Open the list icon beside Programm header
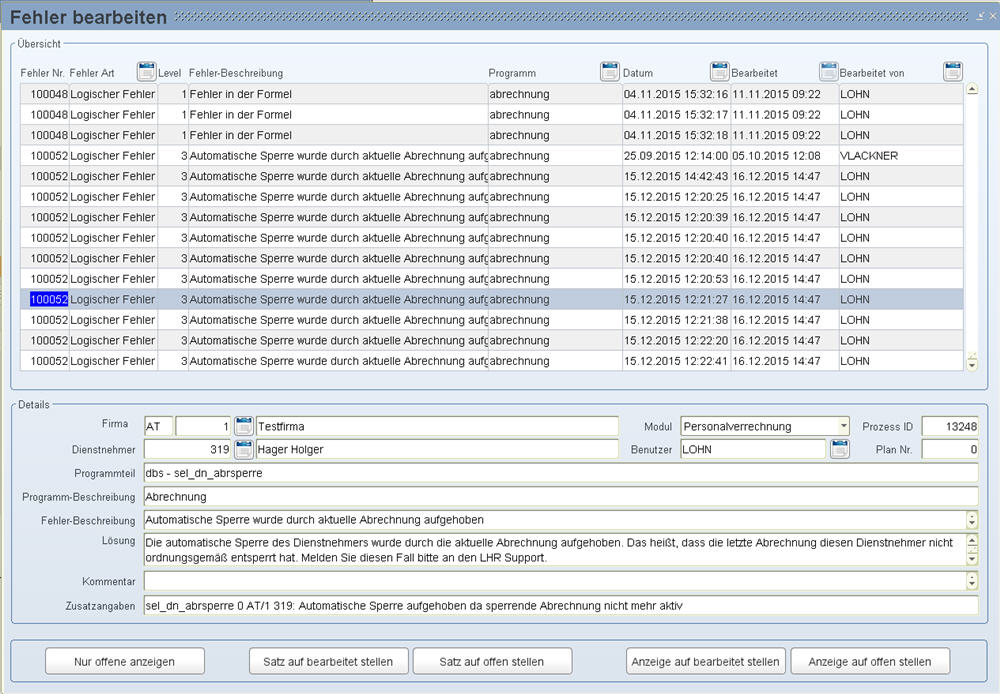1000x694 pixels. [610, 71]
